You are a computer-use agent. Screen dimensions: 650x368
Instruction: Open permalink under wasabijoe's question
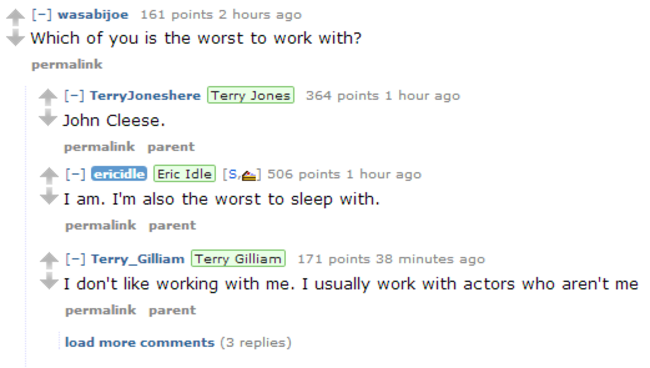click(67, 65)
